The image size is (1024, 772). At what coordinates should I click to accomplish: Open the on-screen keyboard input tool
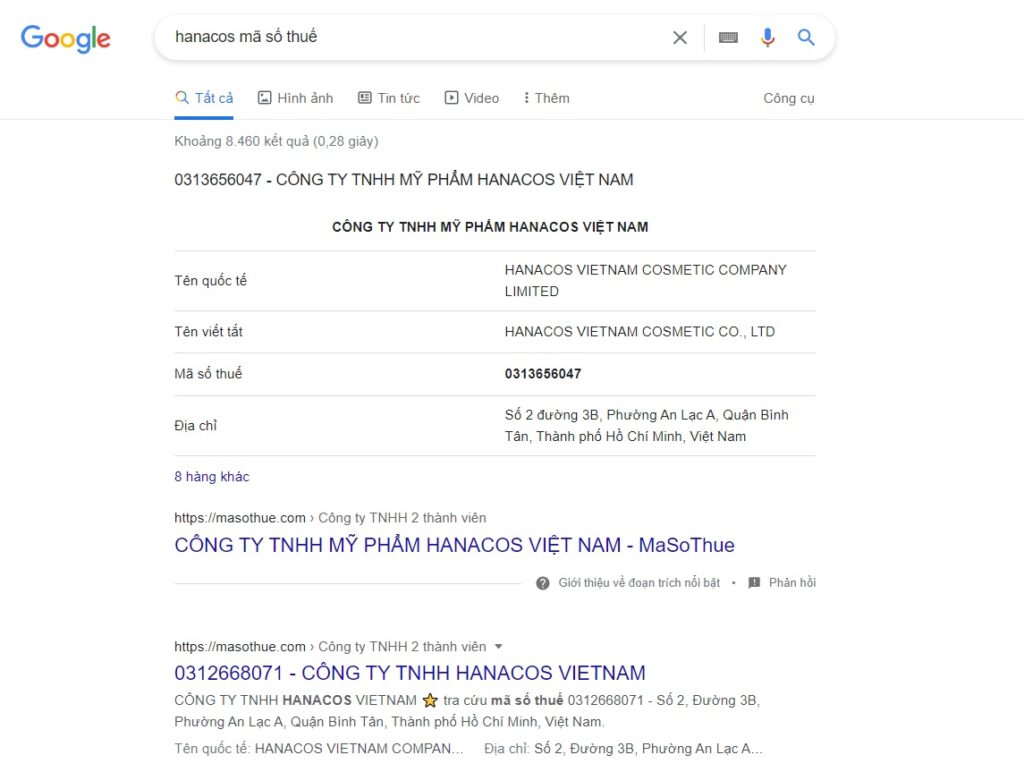[728, 38]
